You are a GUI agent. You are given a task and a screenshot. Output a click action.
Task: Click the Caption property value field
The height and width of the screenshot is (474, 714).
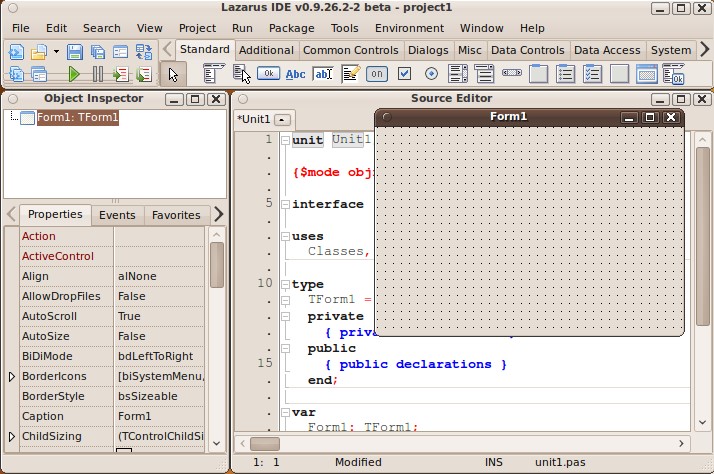click(x=160, y=416)
